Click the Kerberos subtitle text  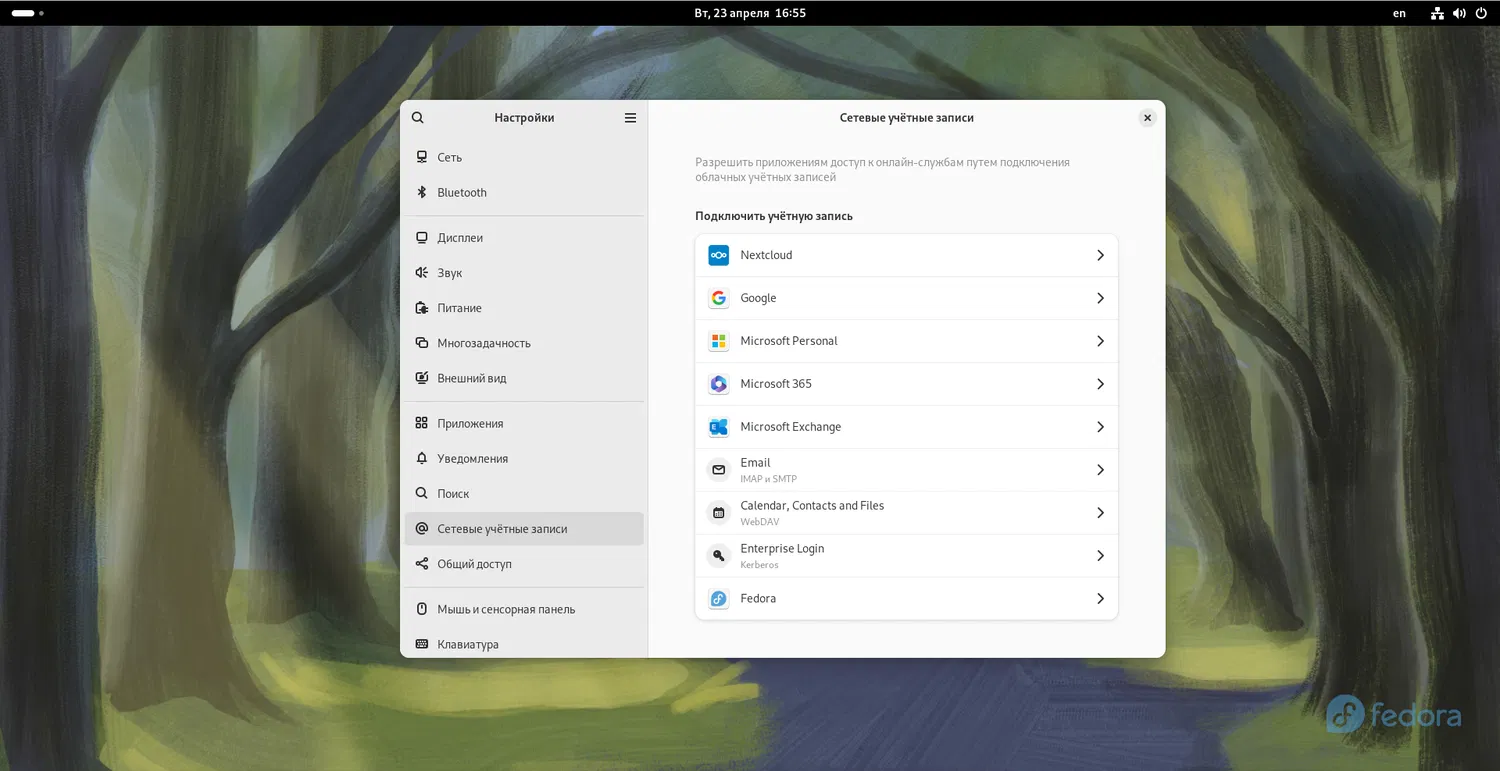759,565
